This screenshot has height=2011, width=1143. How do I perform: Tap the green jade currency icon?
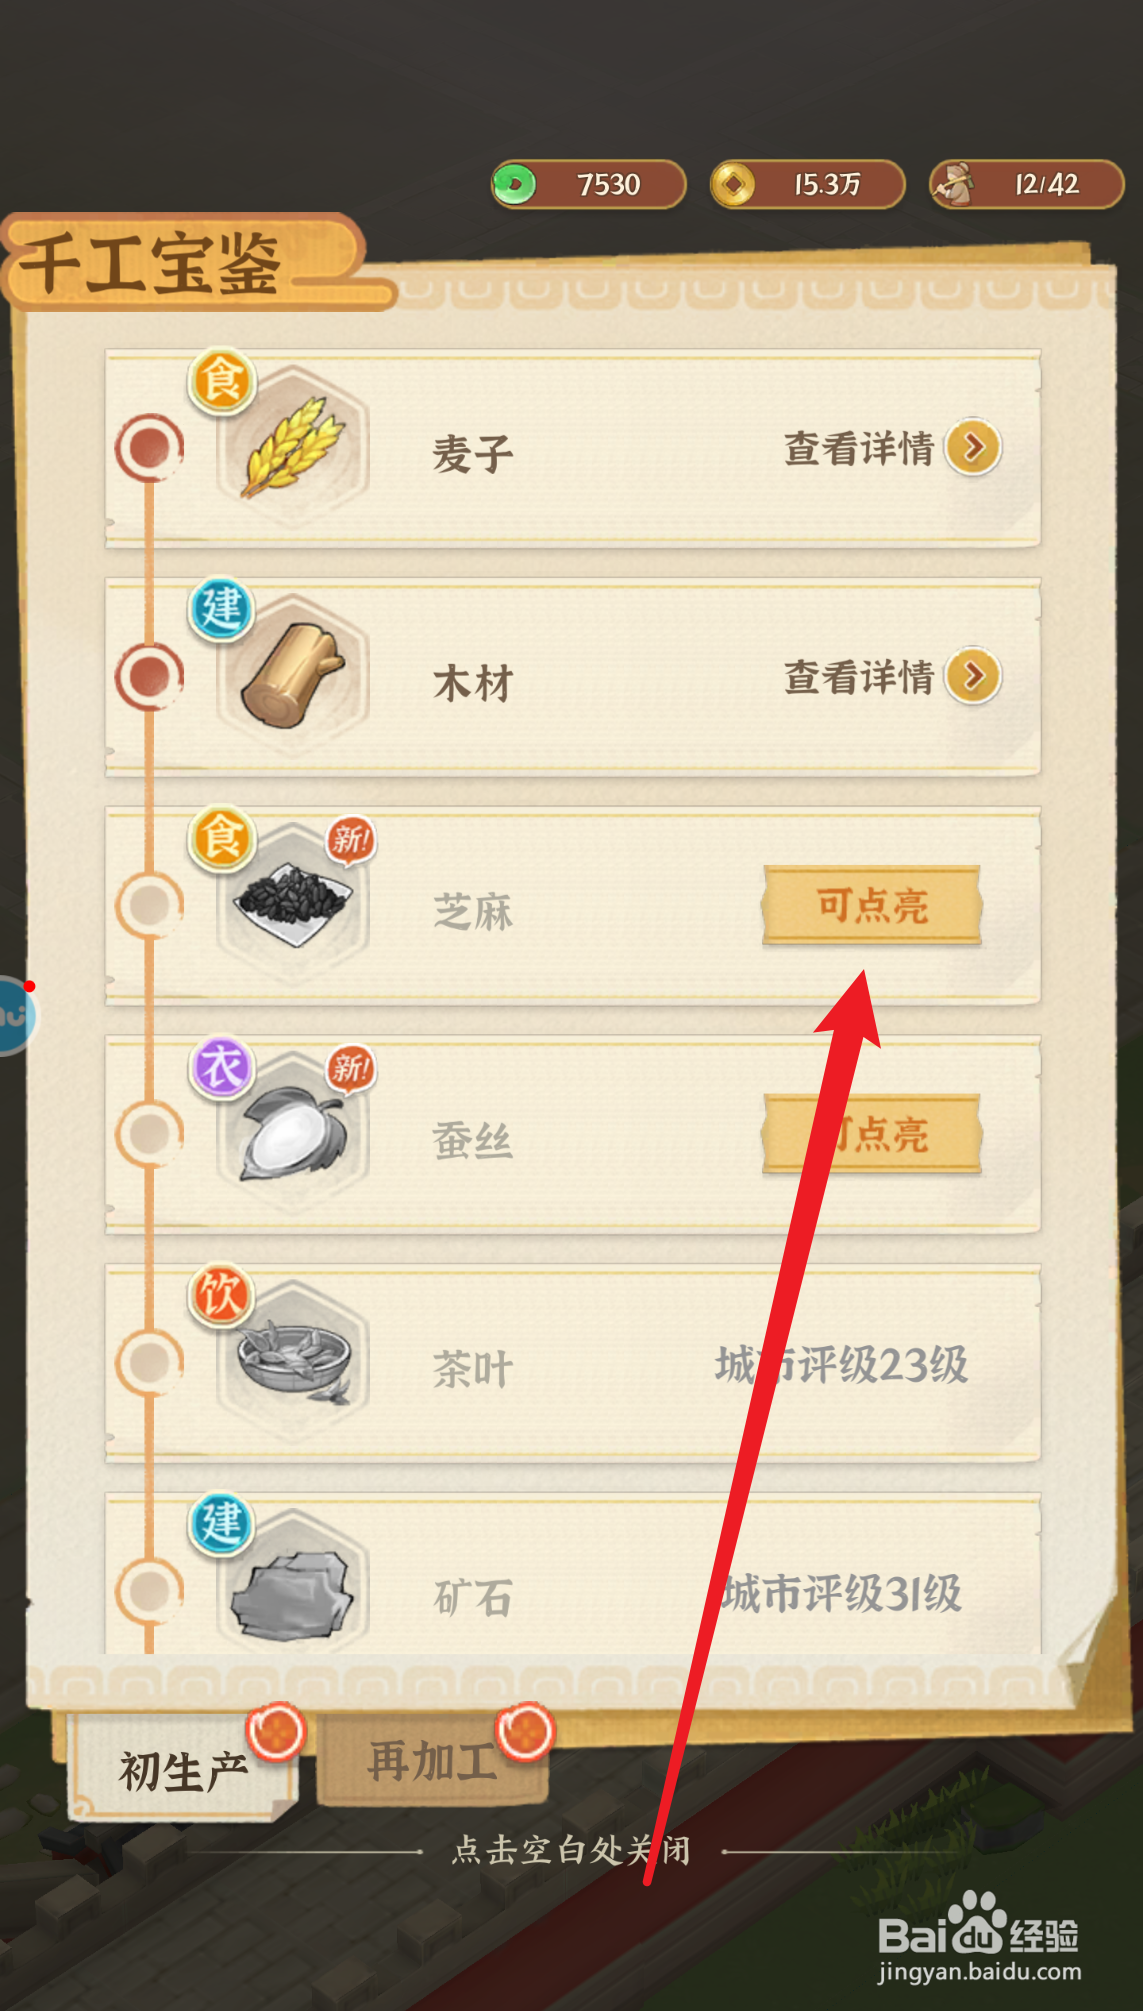click(515, 184)
